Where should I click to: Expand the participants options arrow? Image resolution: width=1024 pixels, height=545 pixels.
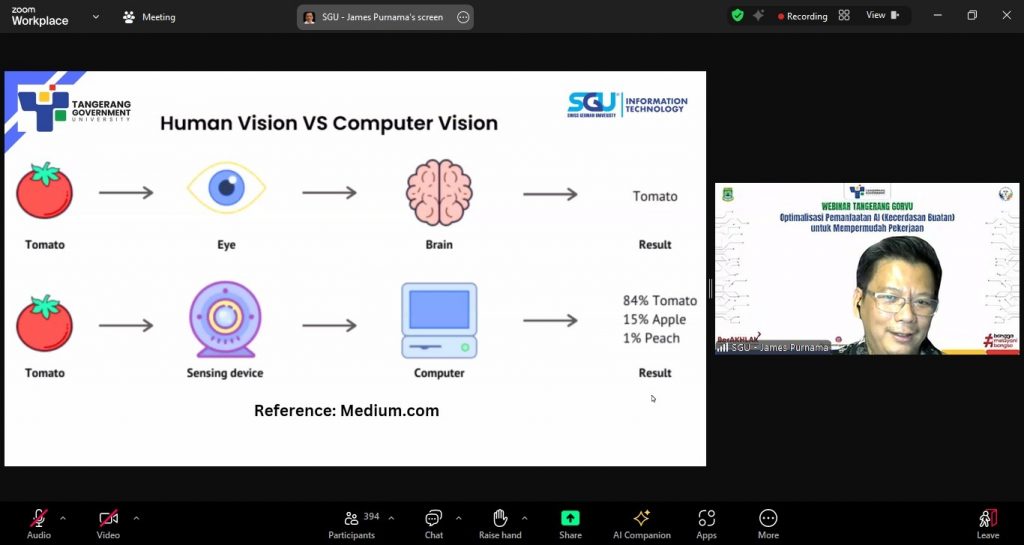pos(391,518)
